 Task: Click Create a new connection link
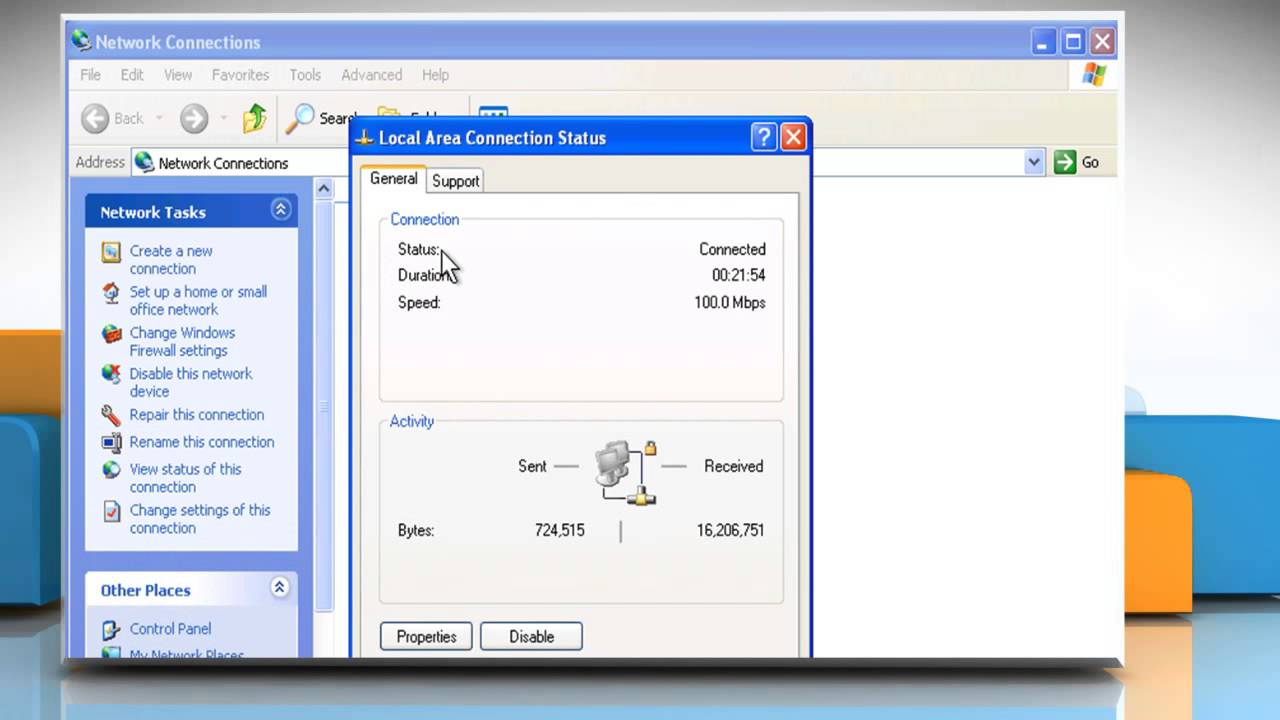[171, 260]
